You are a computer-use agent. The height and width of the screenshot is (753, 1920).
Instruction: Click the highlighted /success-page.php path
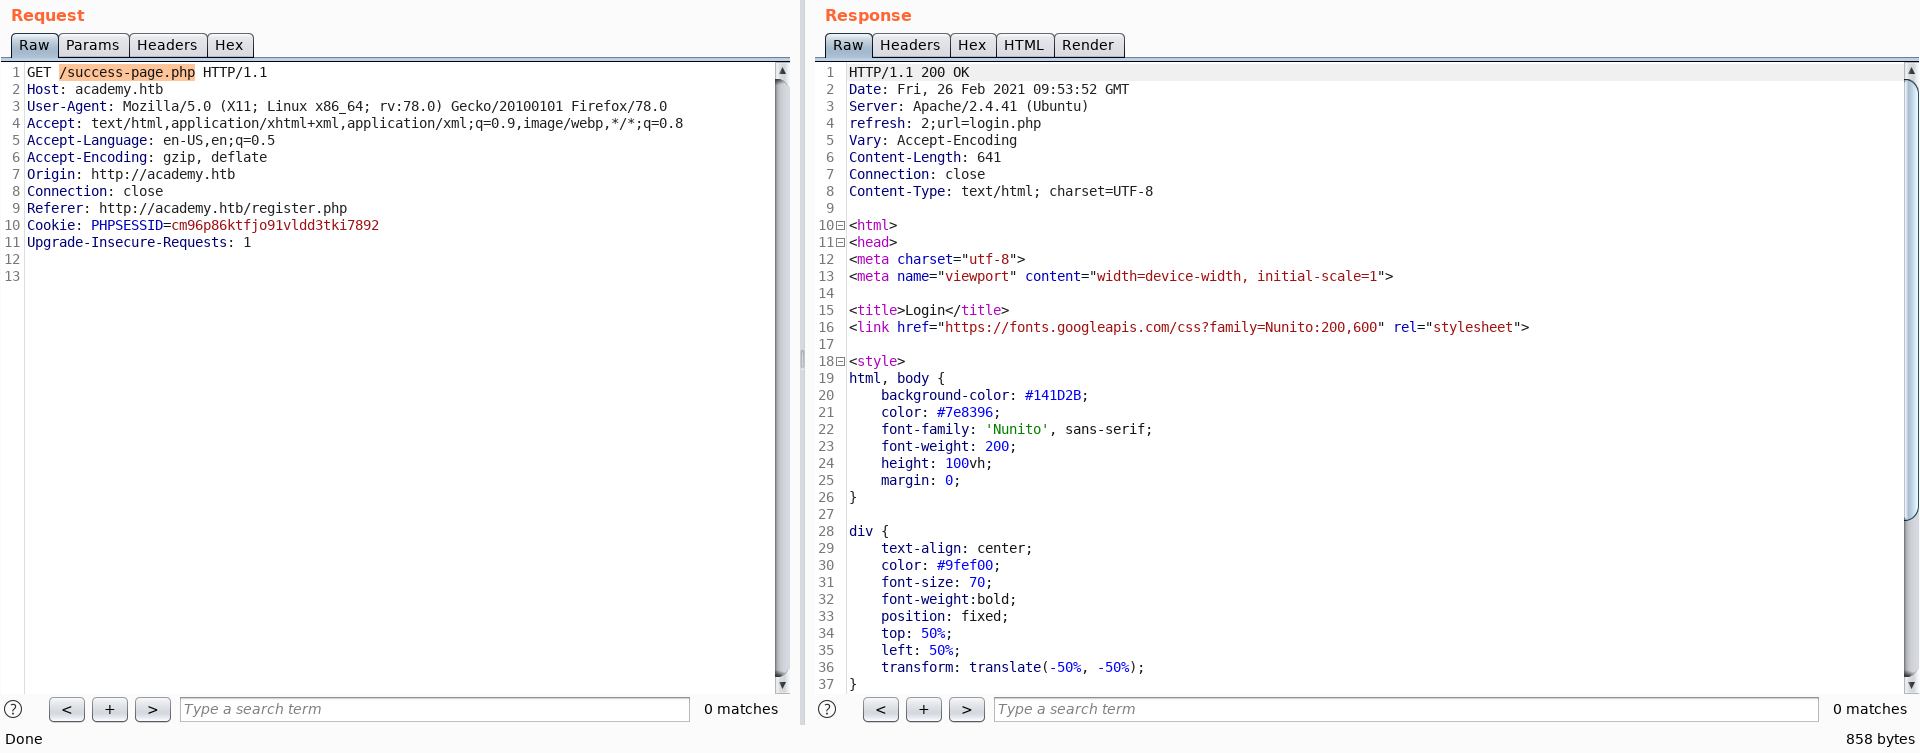tap(127, 72)
